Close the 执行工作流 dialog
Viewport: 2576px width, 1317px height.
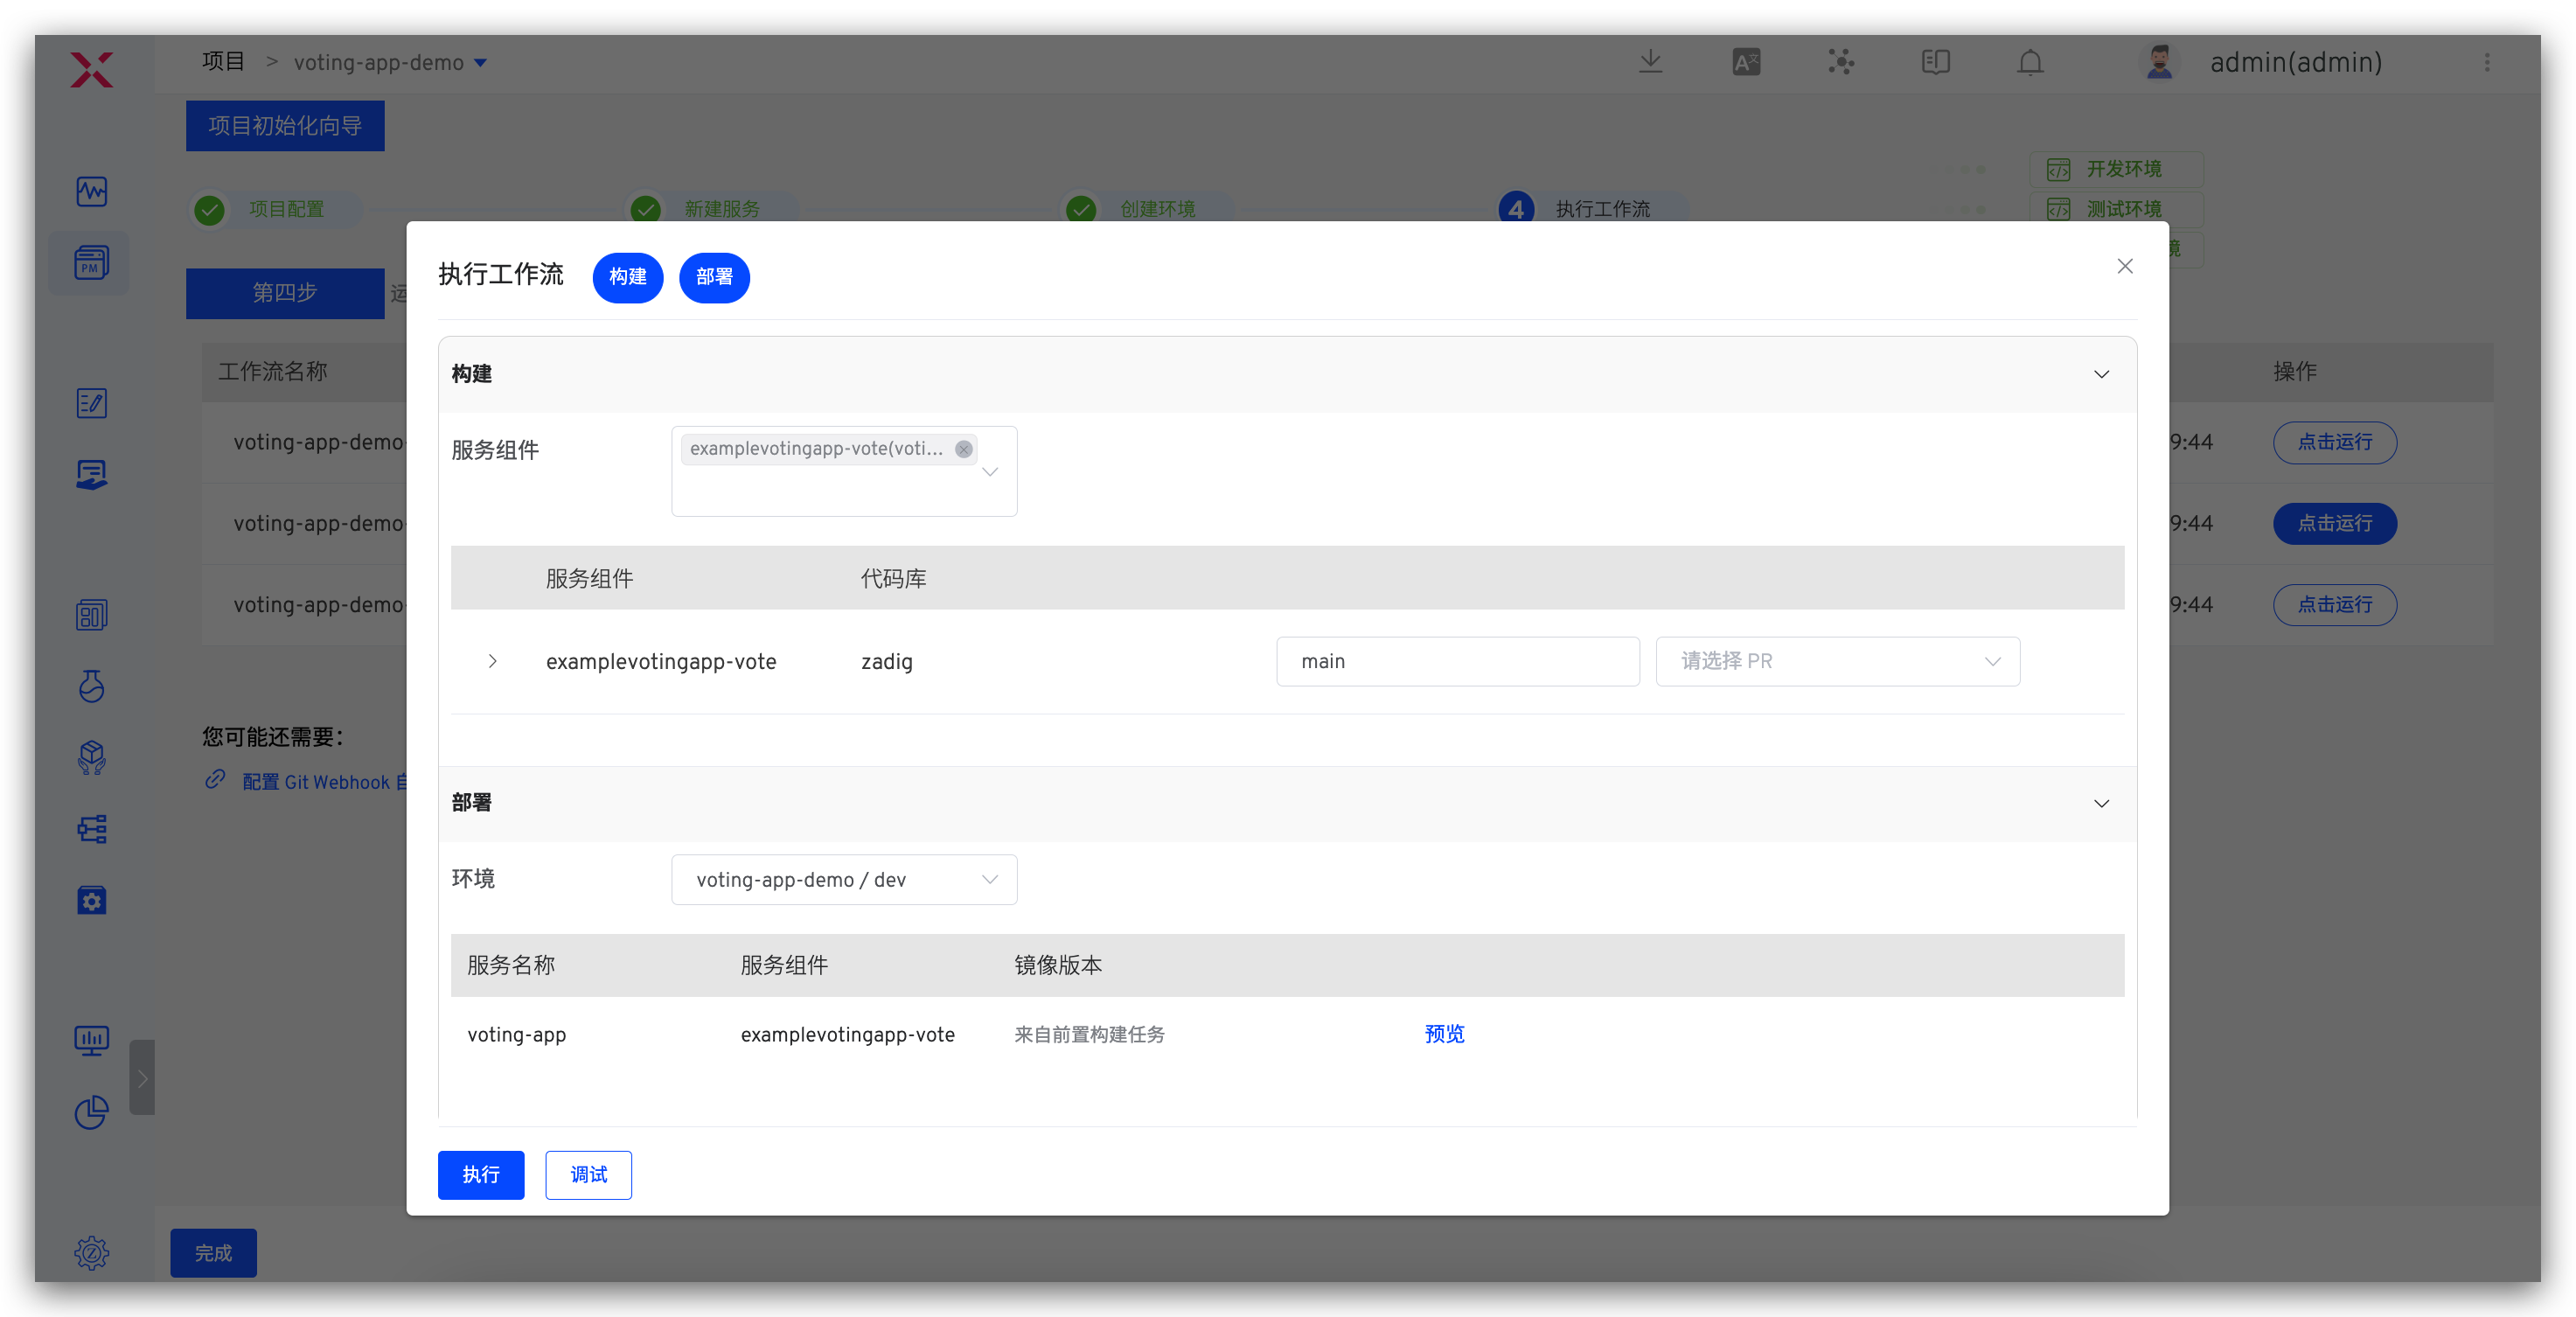coord(2124,266)
